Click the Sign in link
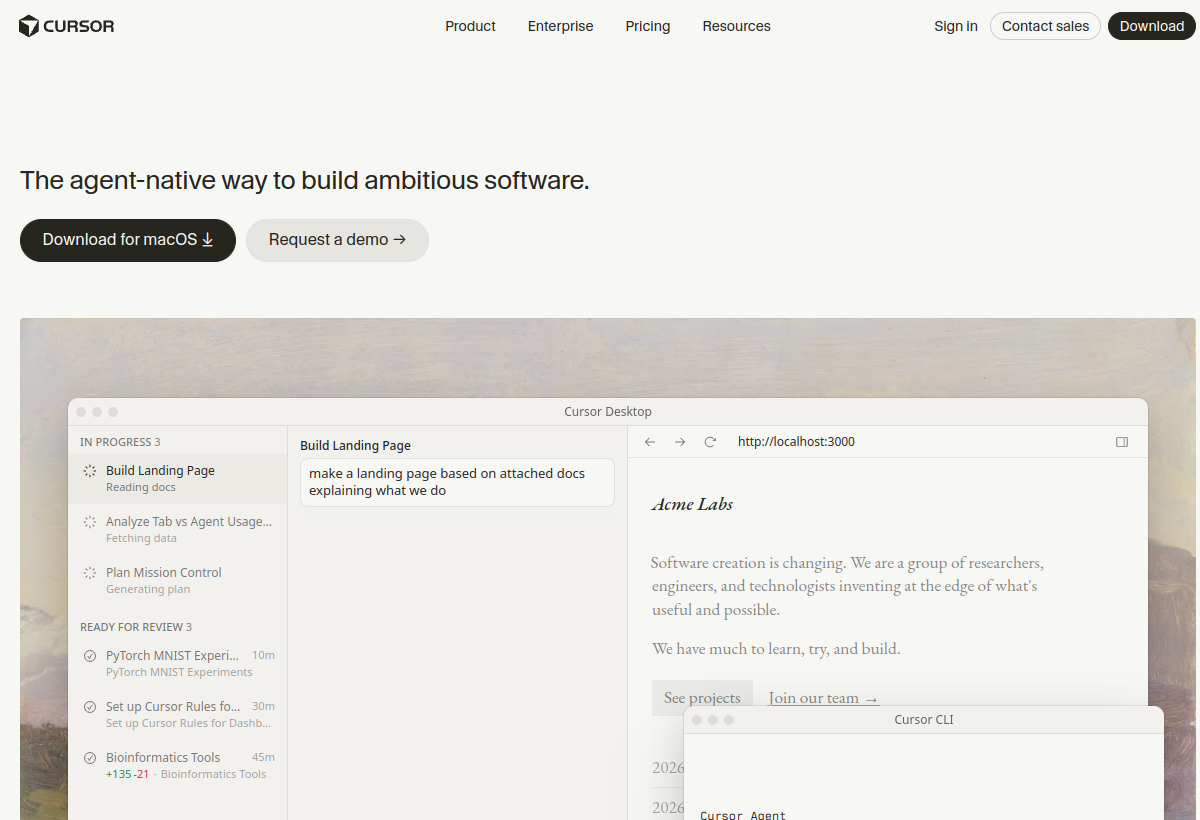This screenshot has height=820, width=1200. 956,26
